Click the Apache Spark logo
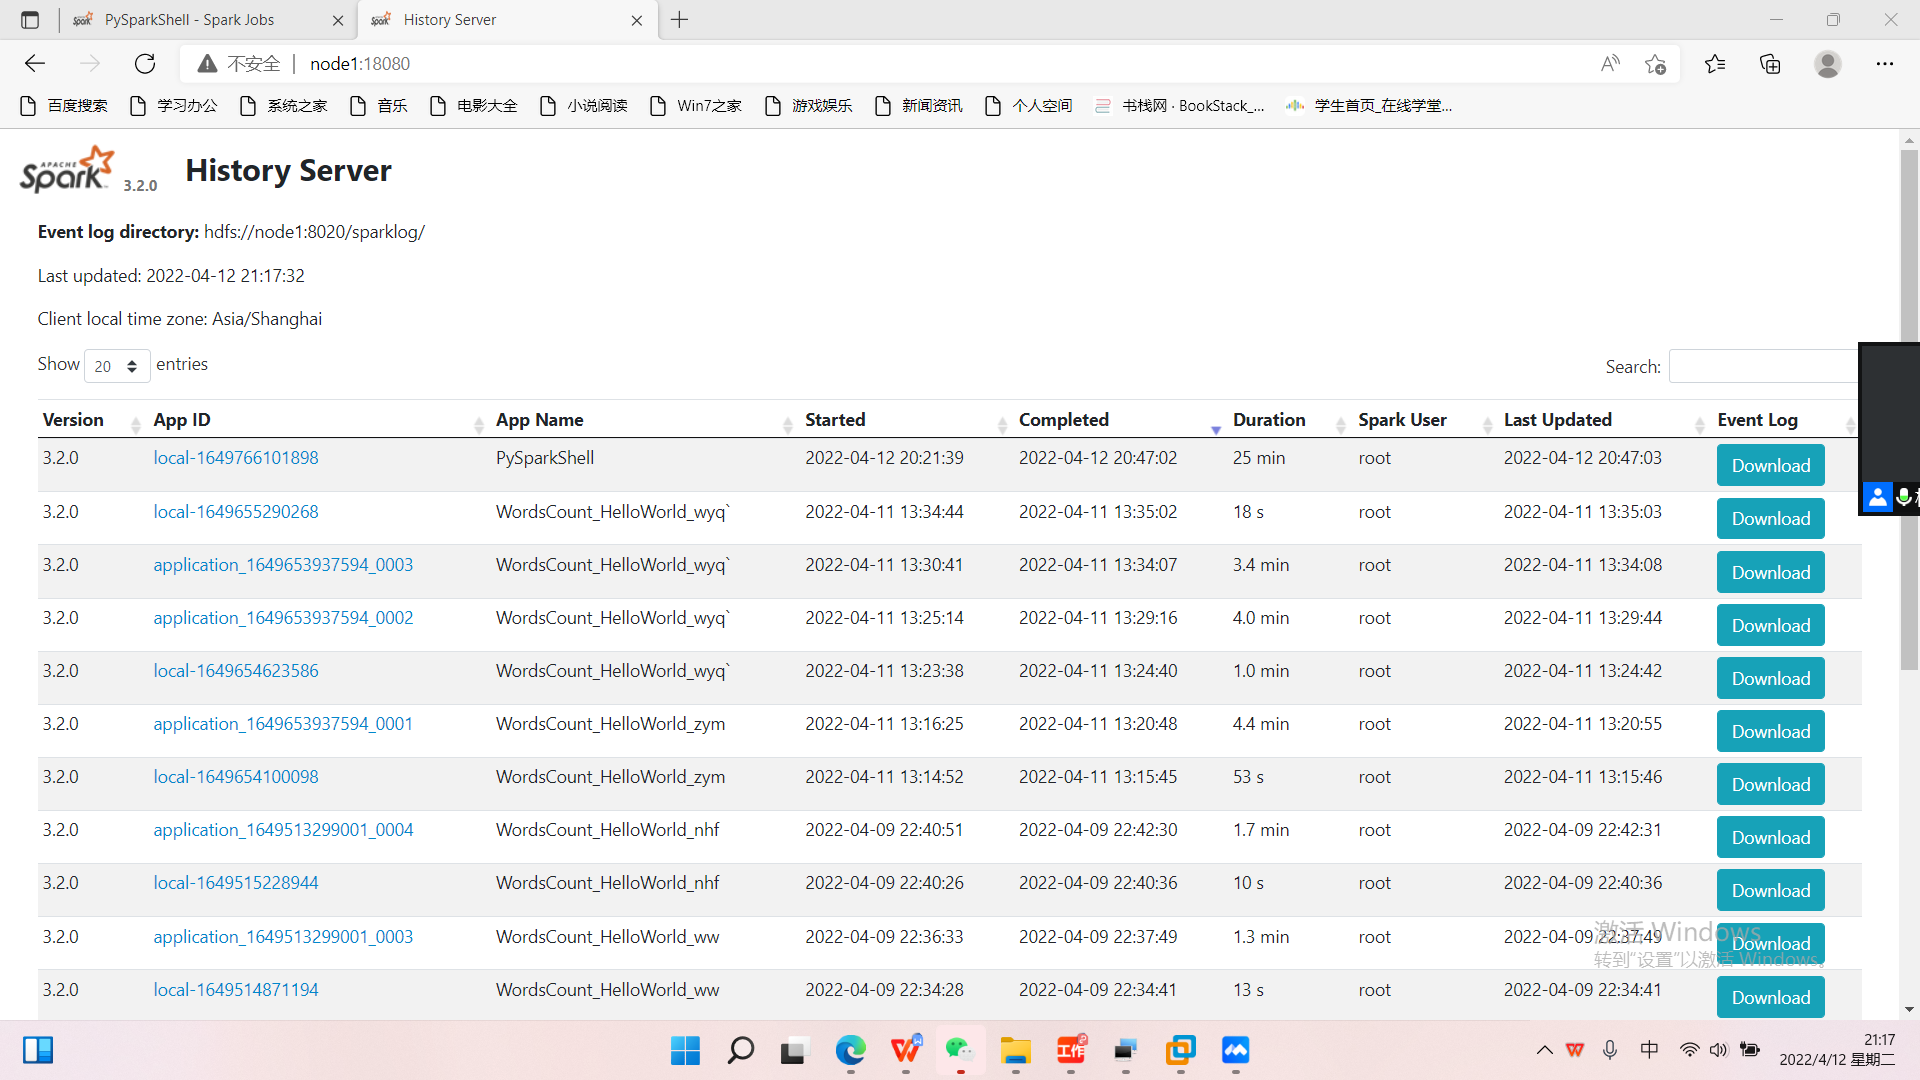Screen dimensions: 1920x1080 tap(67, 170)
